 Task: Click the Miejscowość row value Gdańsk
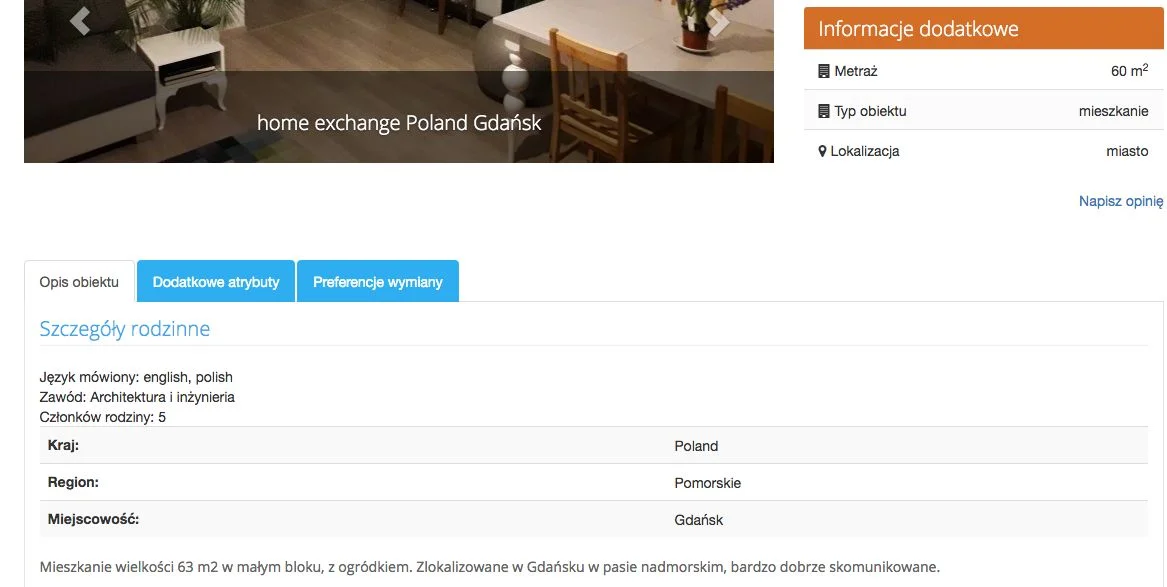point(699,520)
